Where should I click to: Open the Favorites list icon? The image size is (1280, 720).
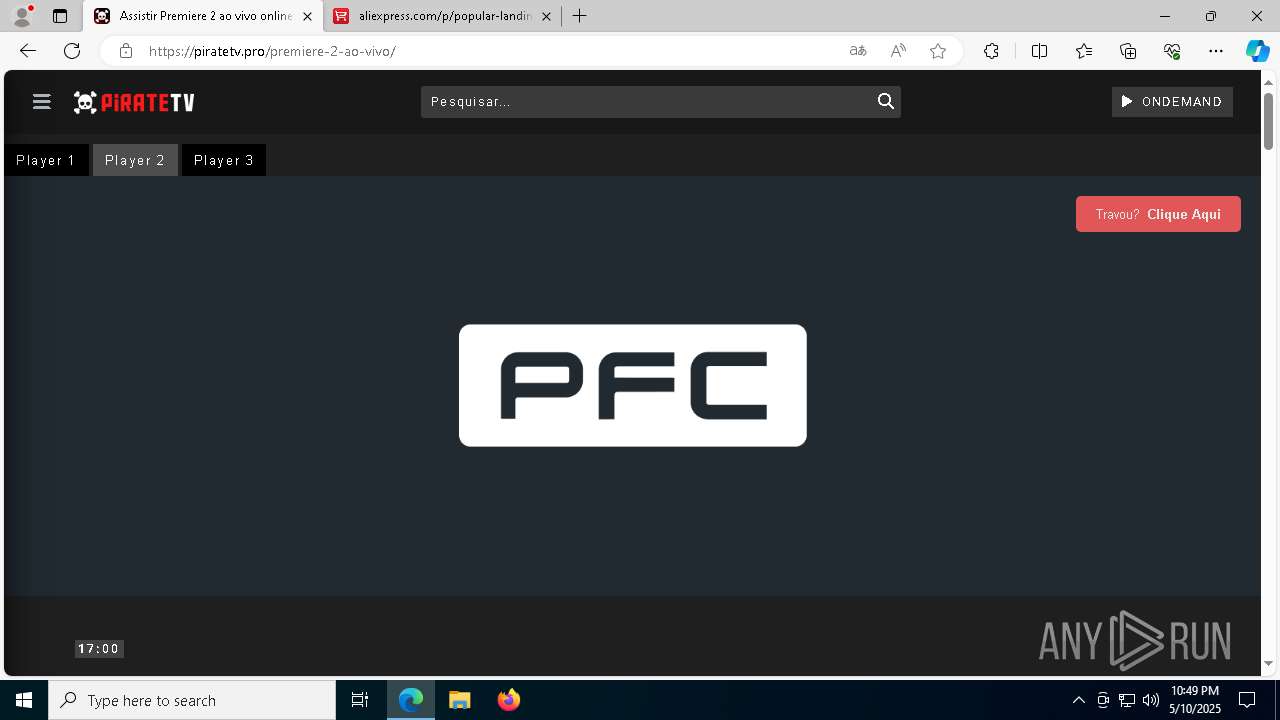click(x=1084, y=51)
